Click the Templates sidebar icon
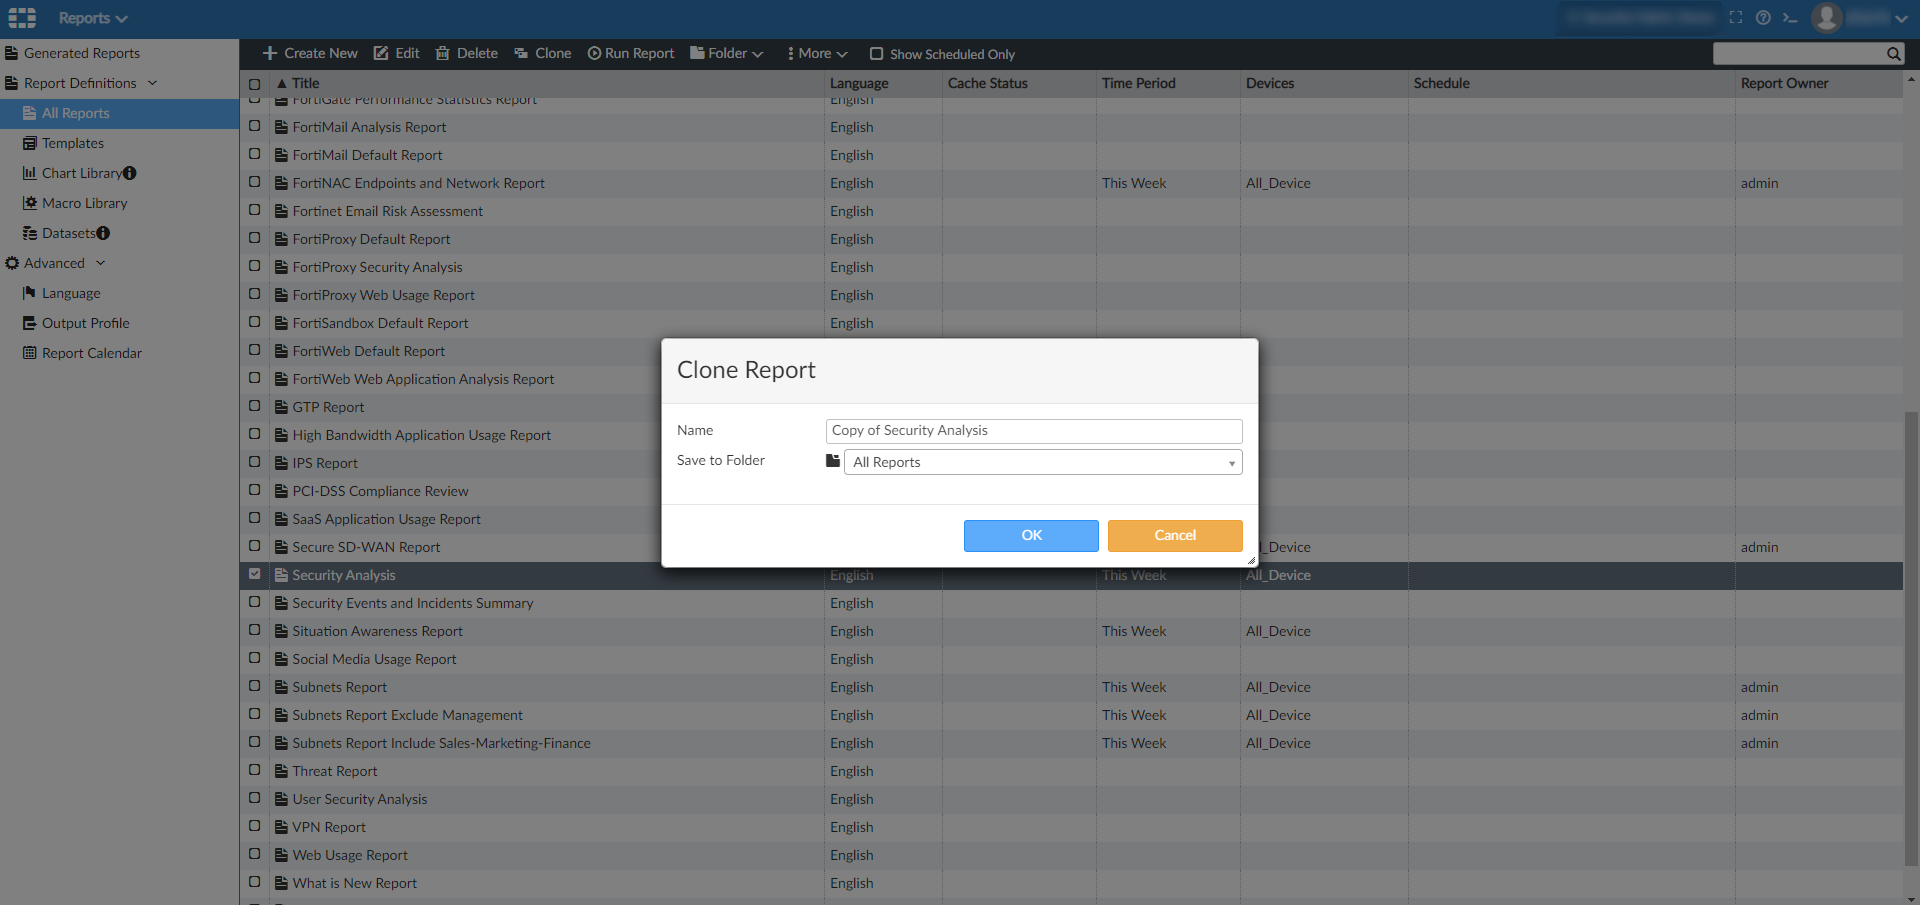The image size is (1920, 905). (x=30, y=143)
